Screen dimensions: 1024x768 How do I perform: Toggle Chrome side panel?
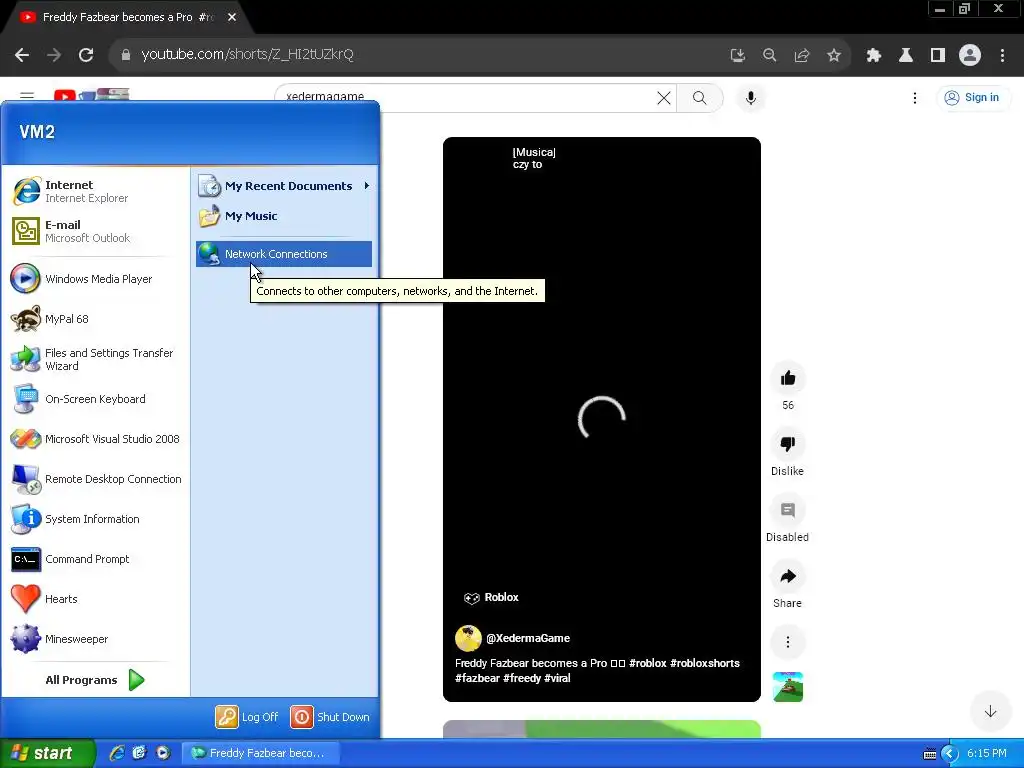click(938, 56)
